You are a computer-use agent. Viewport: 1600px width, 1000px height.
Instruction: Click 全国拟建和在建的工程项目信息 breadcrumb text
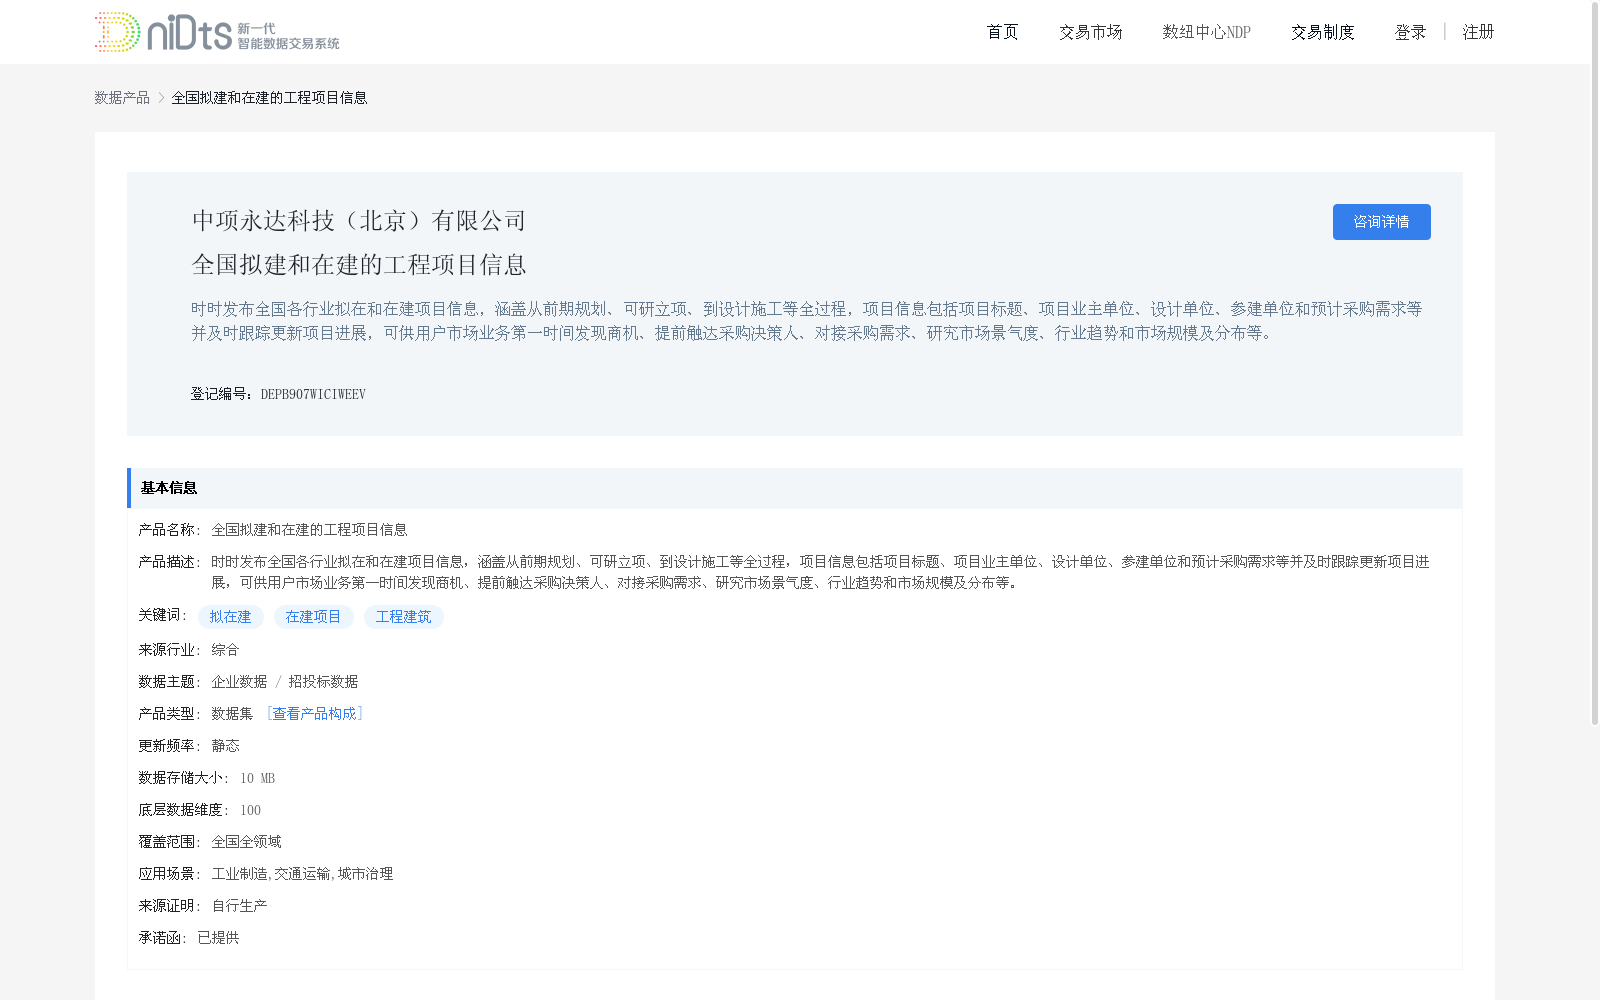click(269, 97)
